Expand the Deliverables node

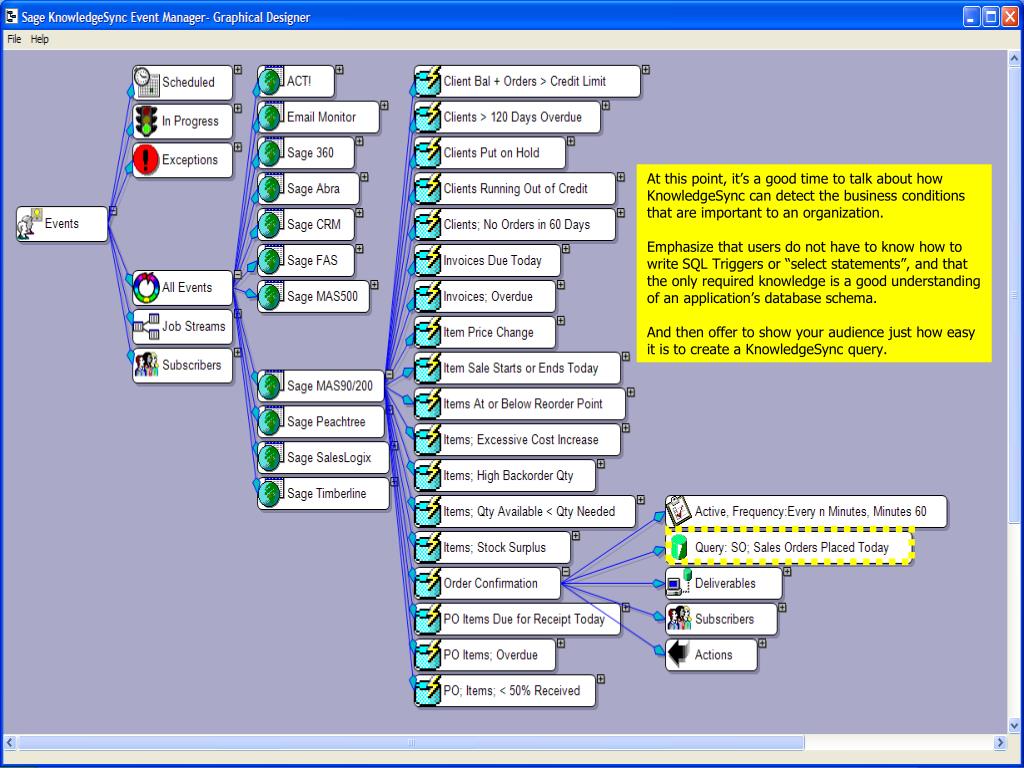point(788,571)
